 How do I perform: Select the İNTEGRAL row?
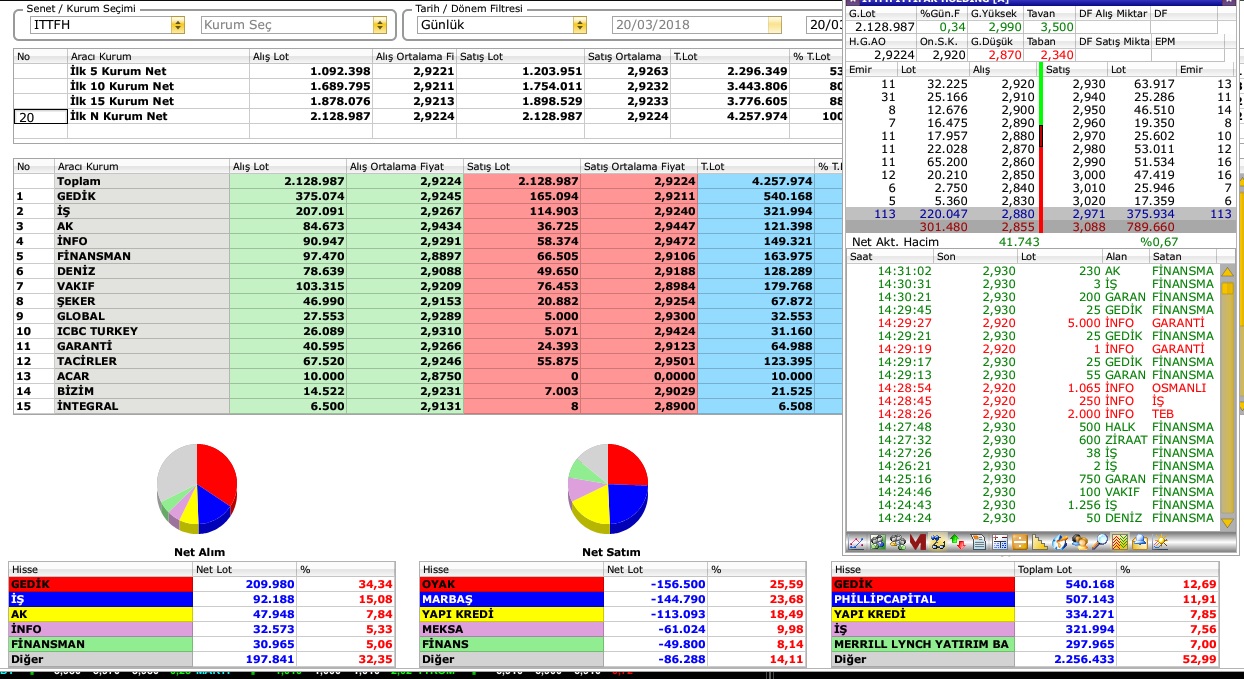click(x=428, y=407)
